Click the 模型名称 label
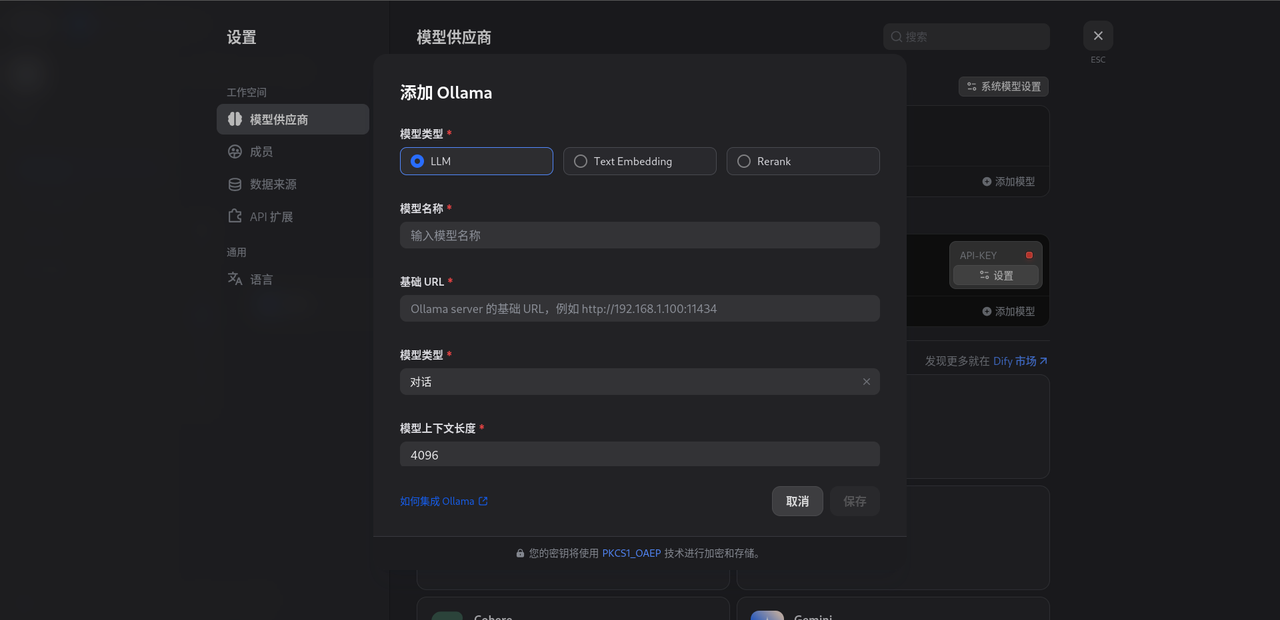This screenshot has height=620, width=1280. coord(422,208)
